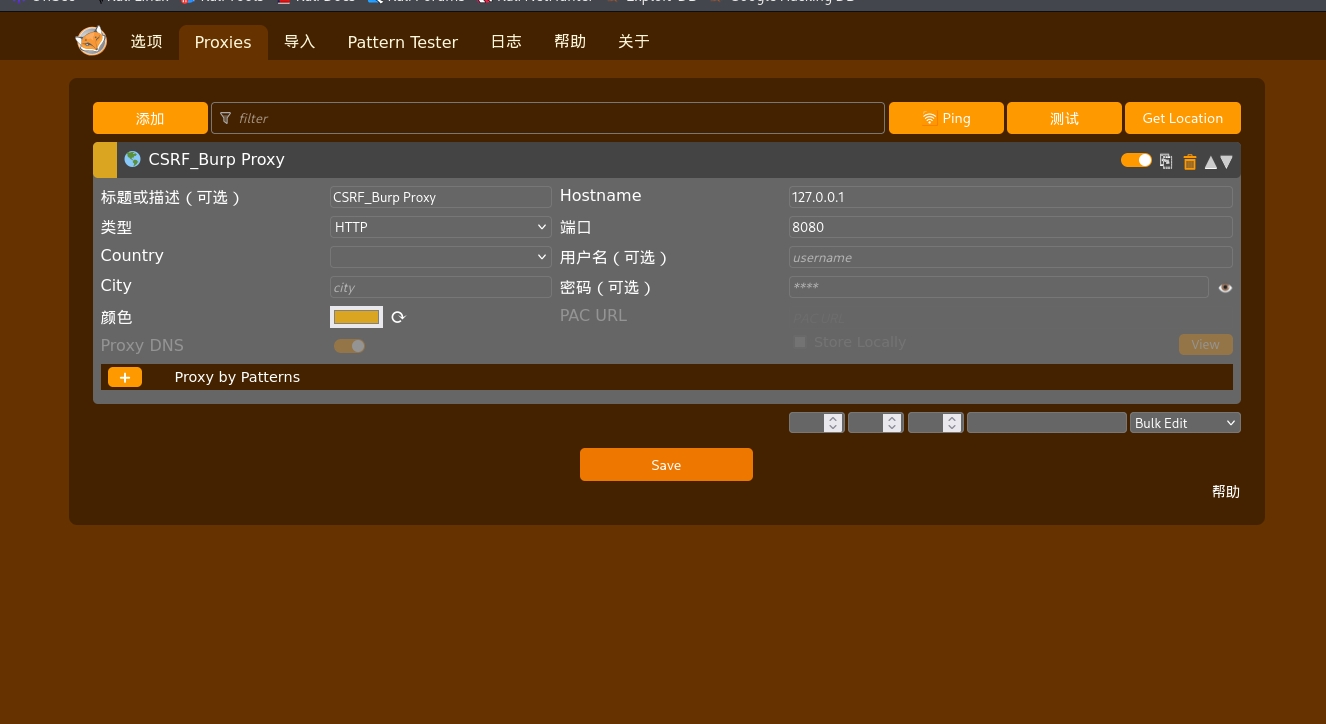Click the globe icon beside CSRF_Burp Proxy
This screenshot has height=724, width=1326.
click(132, 159)
